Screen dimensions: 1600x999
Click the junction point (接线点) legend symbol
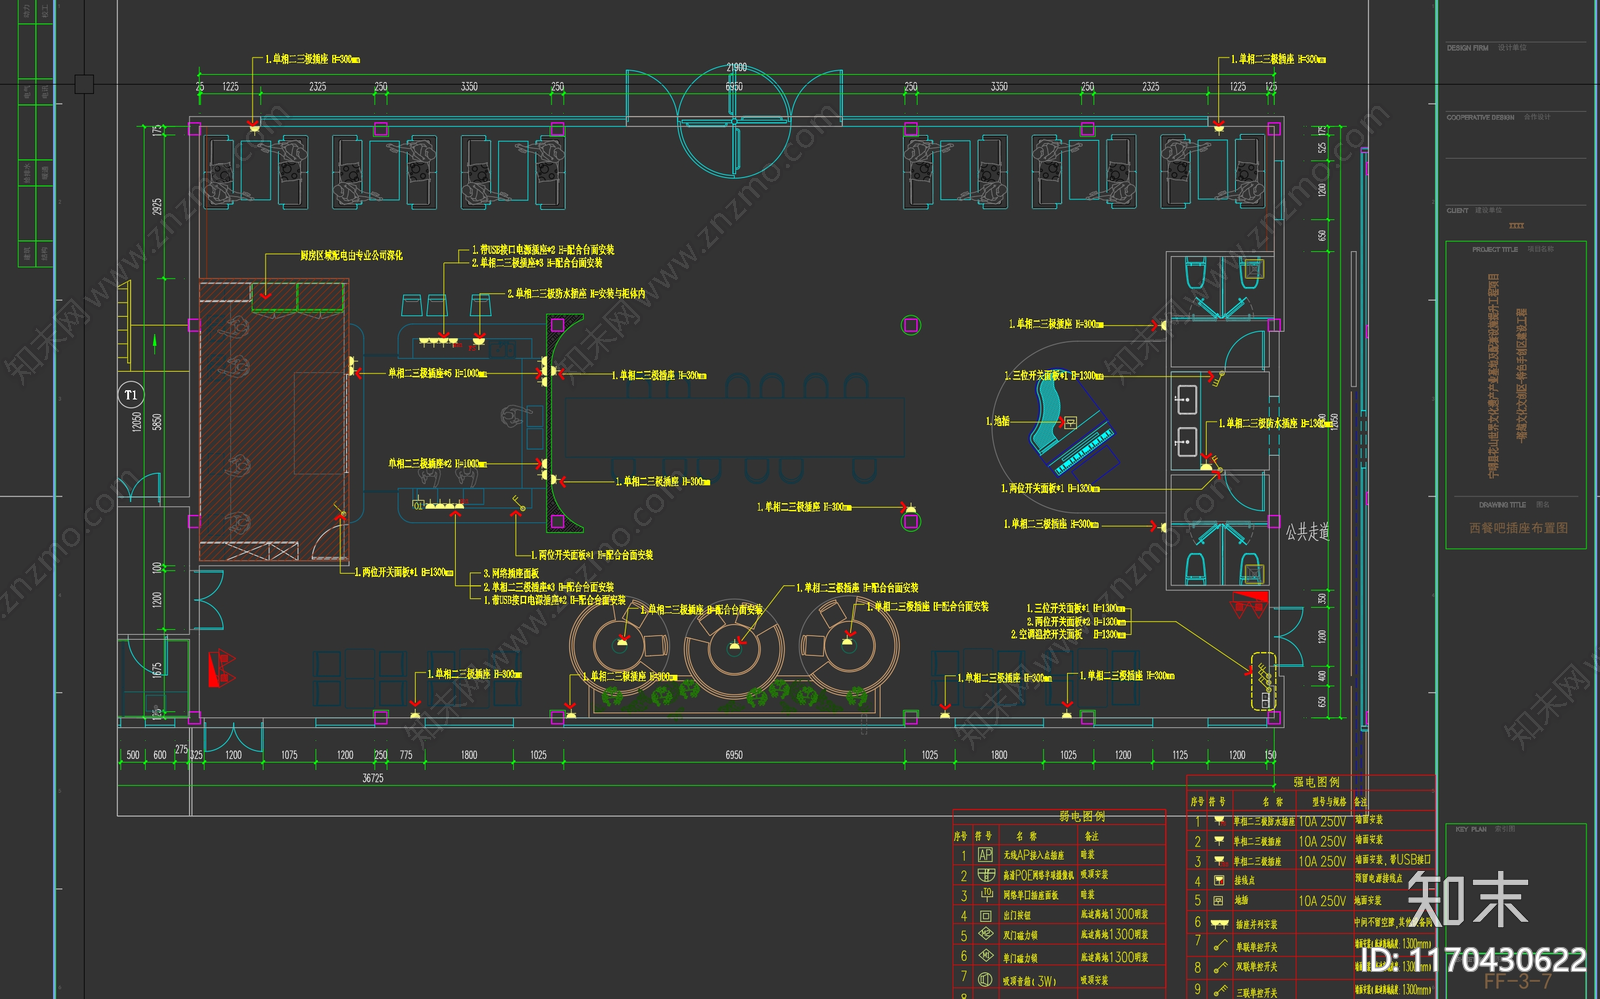click(1218, 881)
